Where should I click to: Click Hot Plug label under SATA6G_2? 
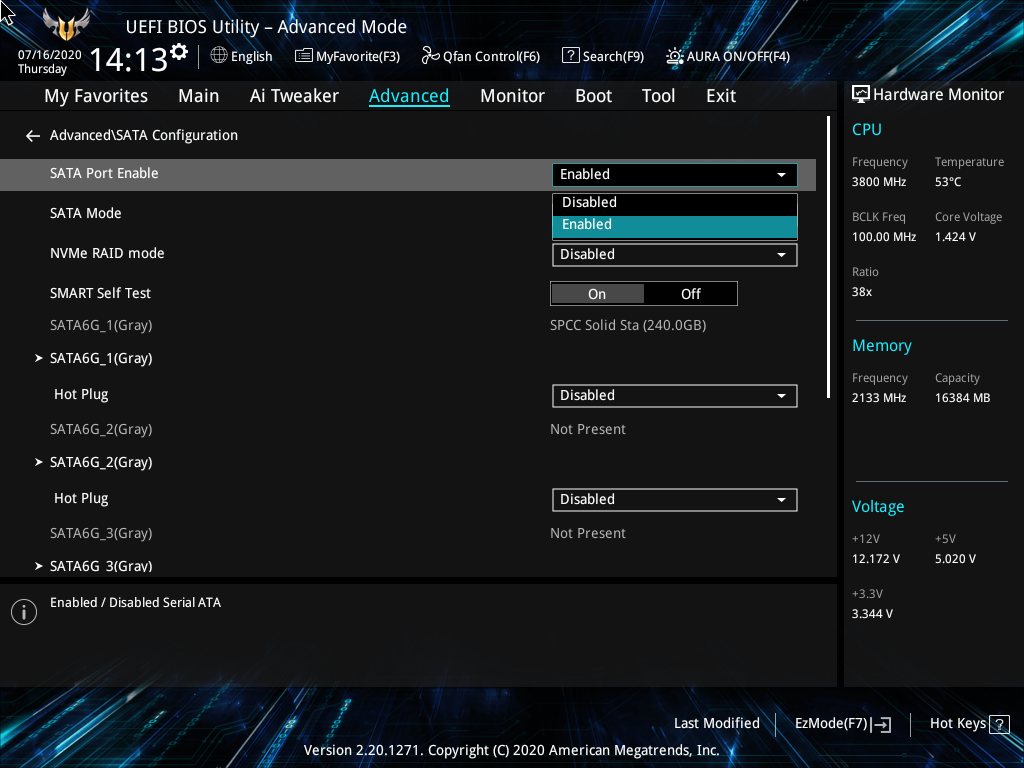pyautogui.click(x=81, y=498)
